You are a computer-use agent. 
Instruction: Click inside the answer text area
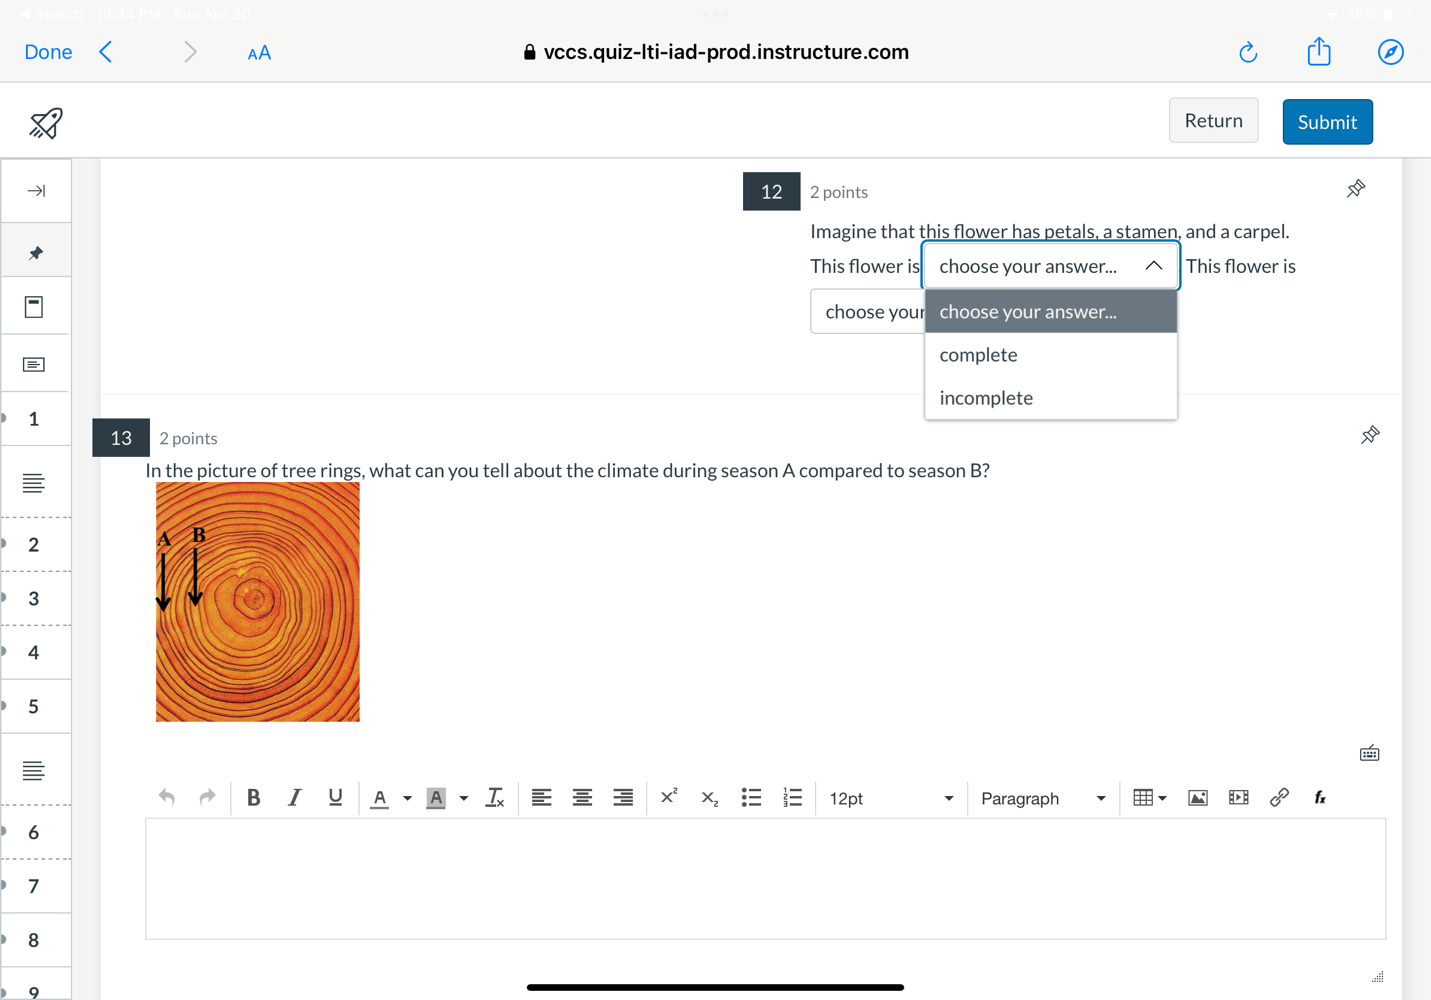pyautogui.click(x=765, y=879)
